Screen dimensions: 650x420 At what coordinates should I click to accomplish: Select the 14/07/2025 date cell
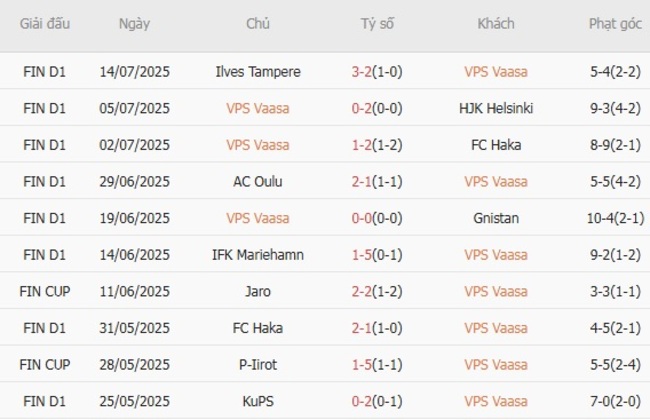[134, 72]
